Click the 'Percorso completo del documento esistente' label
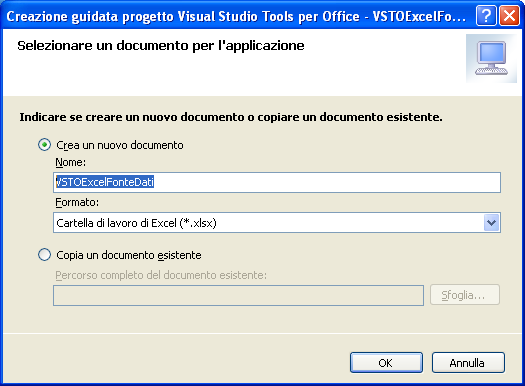The height and width of the screenshot is (386, 525). pos(161,275)
